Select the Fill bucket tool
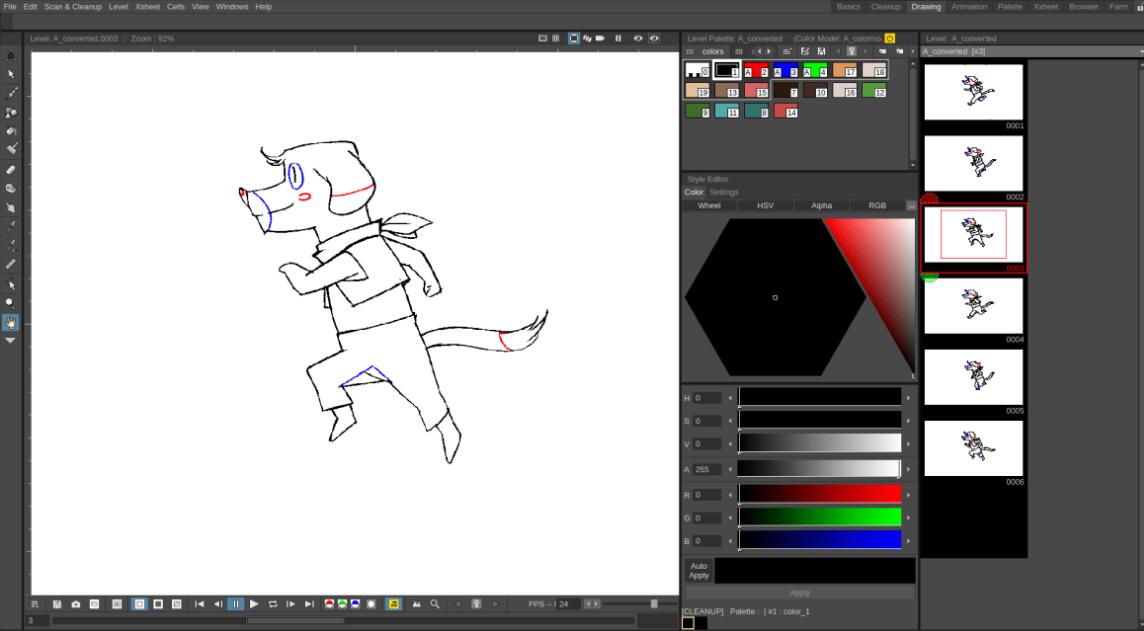This screenshot has height=631, width=1144. pyautogui.click(x=11, y=131)
